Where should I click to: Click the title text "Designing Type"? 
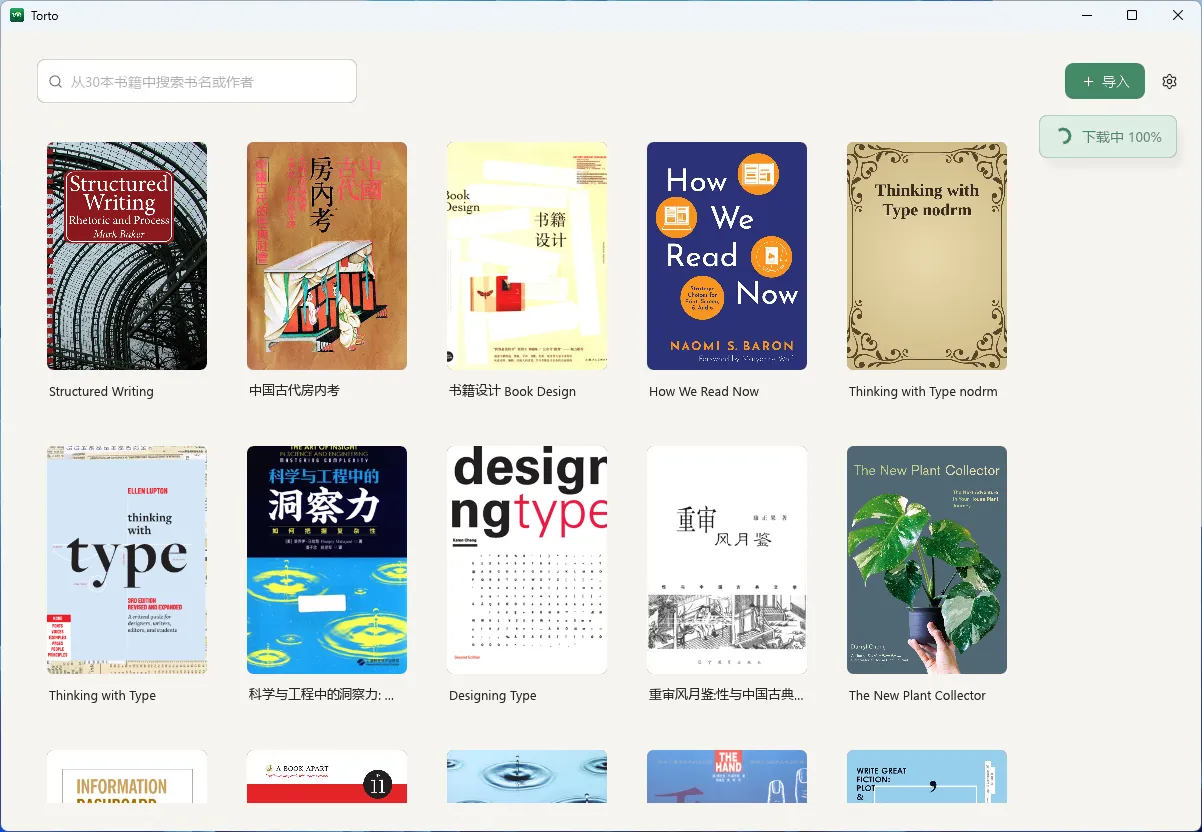pyautogui.click(x=493, y=696)
